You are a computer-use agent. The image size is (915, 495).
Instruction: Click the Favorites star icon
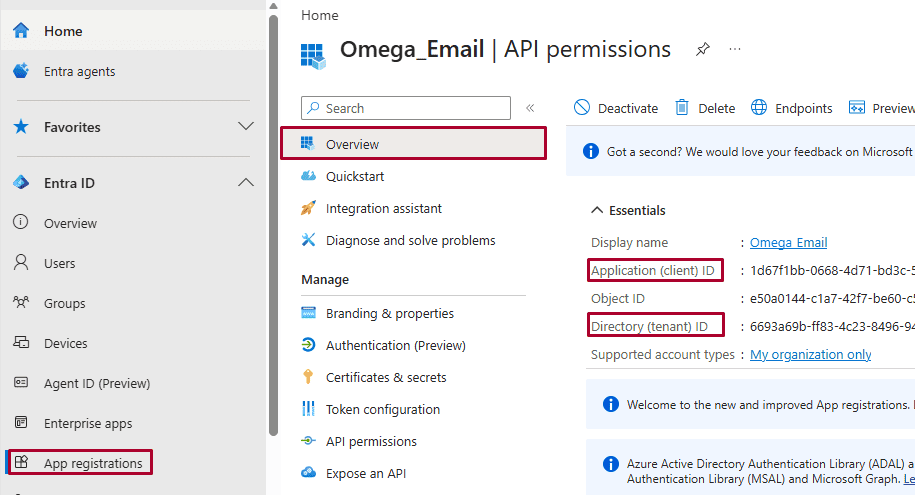pyautogui.click(x=21, y=126)
